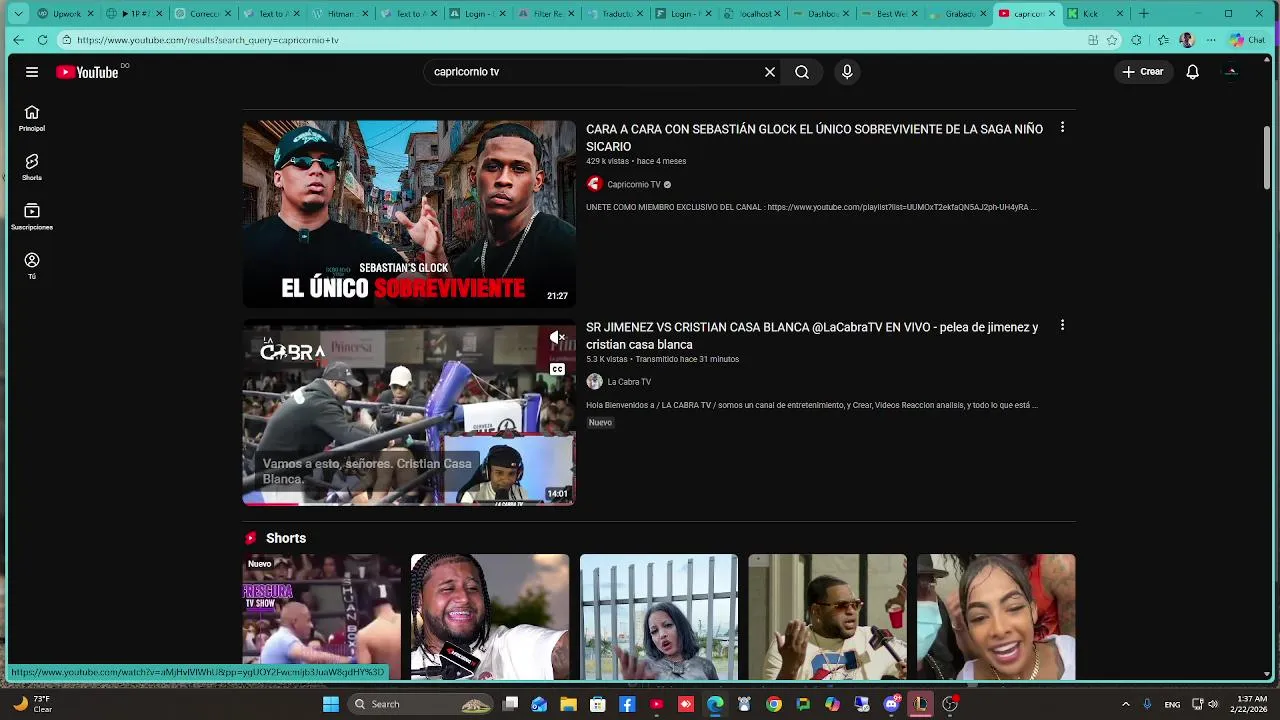Open the Tú section in the sidebar
The width and height of the screenshot is (1280, 720).
[32, 265]
